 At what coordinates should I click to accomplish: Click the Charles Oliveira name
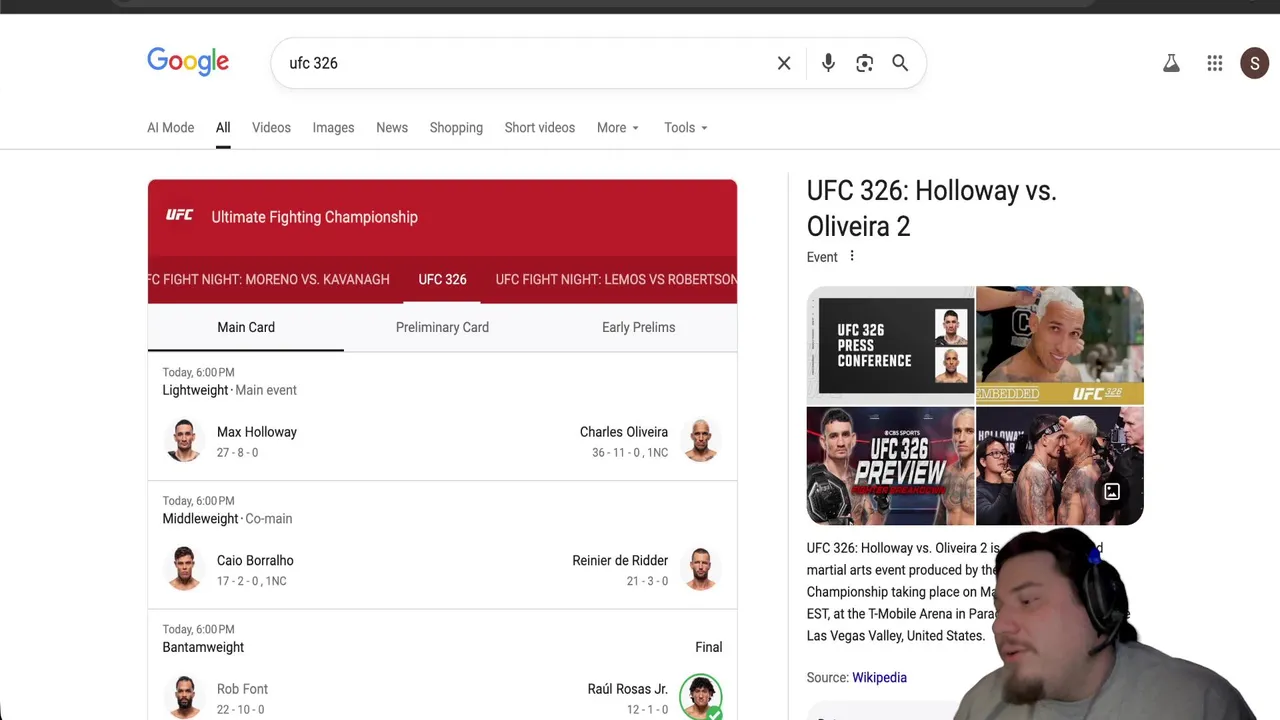click(624, 432)
